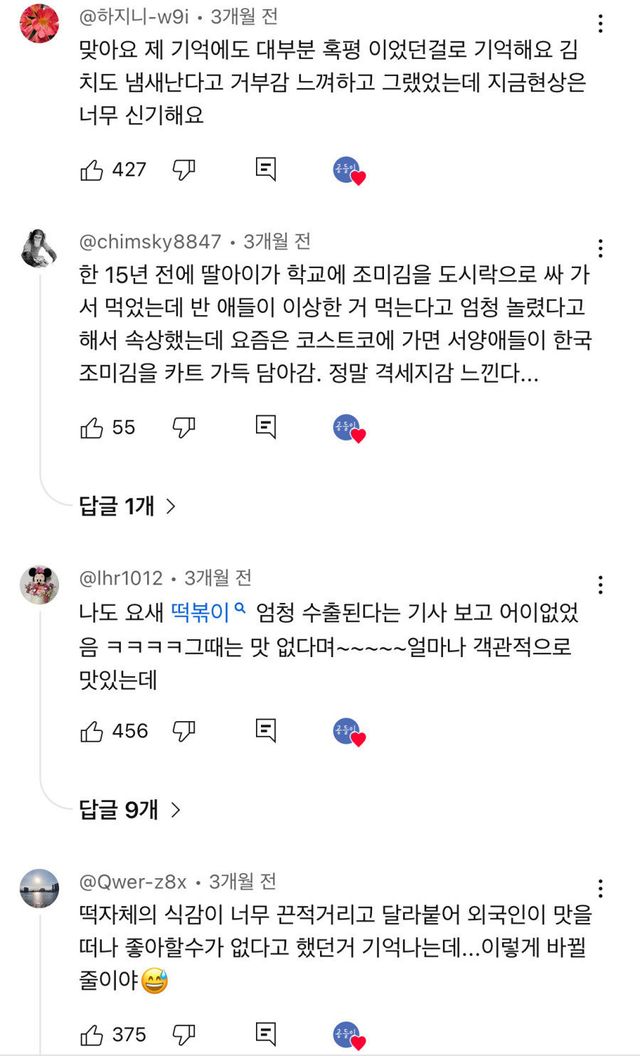The height and width of the screenshot is (1056, 640).
Task: Dislike the comment by @하지니-w9i
Action: (x=184, y=169)
